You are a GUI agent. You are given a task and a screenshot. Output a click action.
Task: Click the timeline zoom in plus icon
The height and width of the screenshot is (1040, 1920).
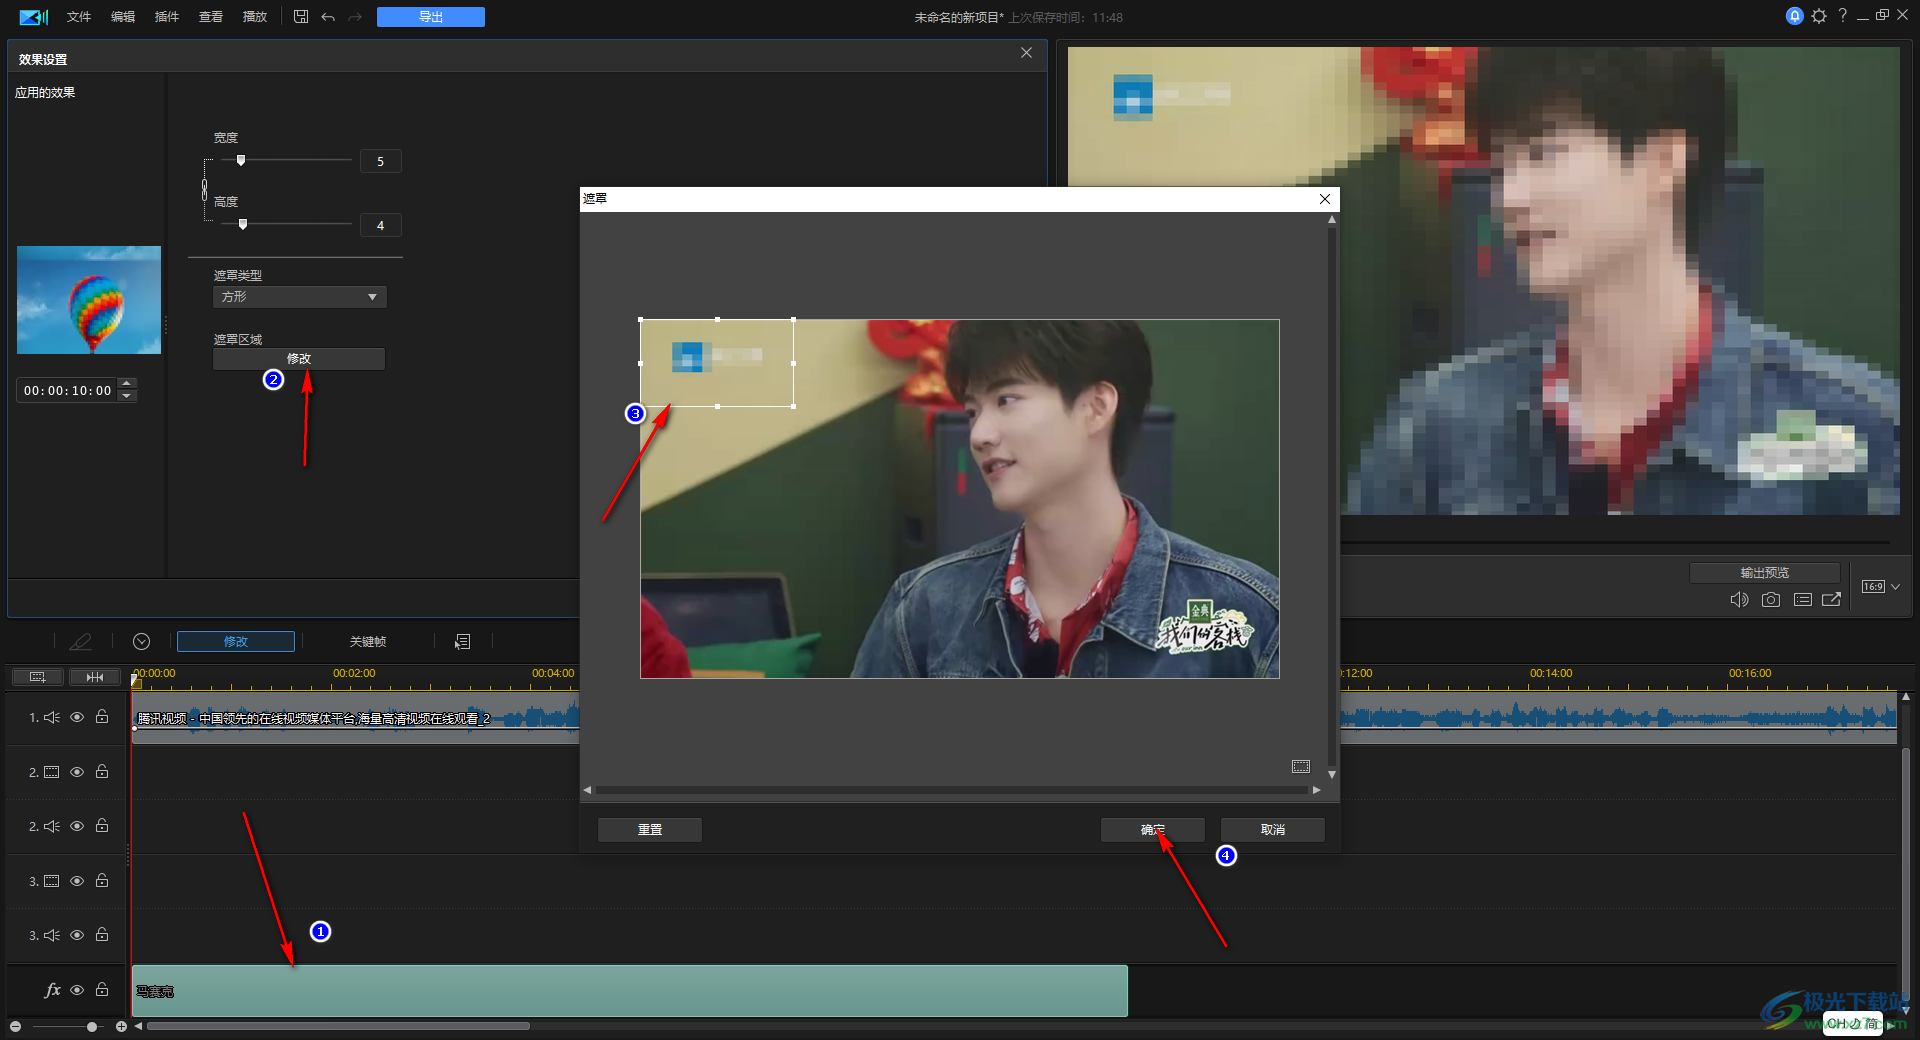point(121,1027)
